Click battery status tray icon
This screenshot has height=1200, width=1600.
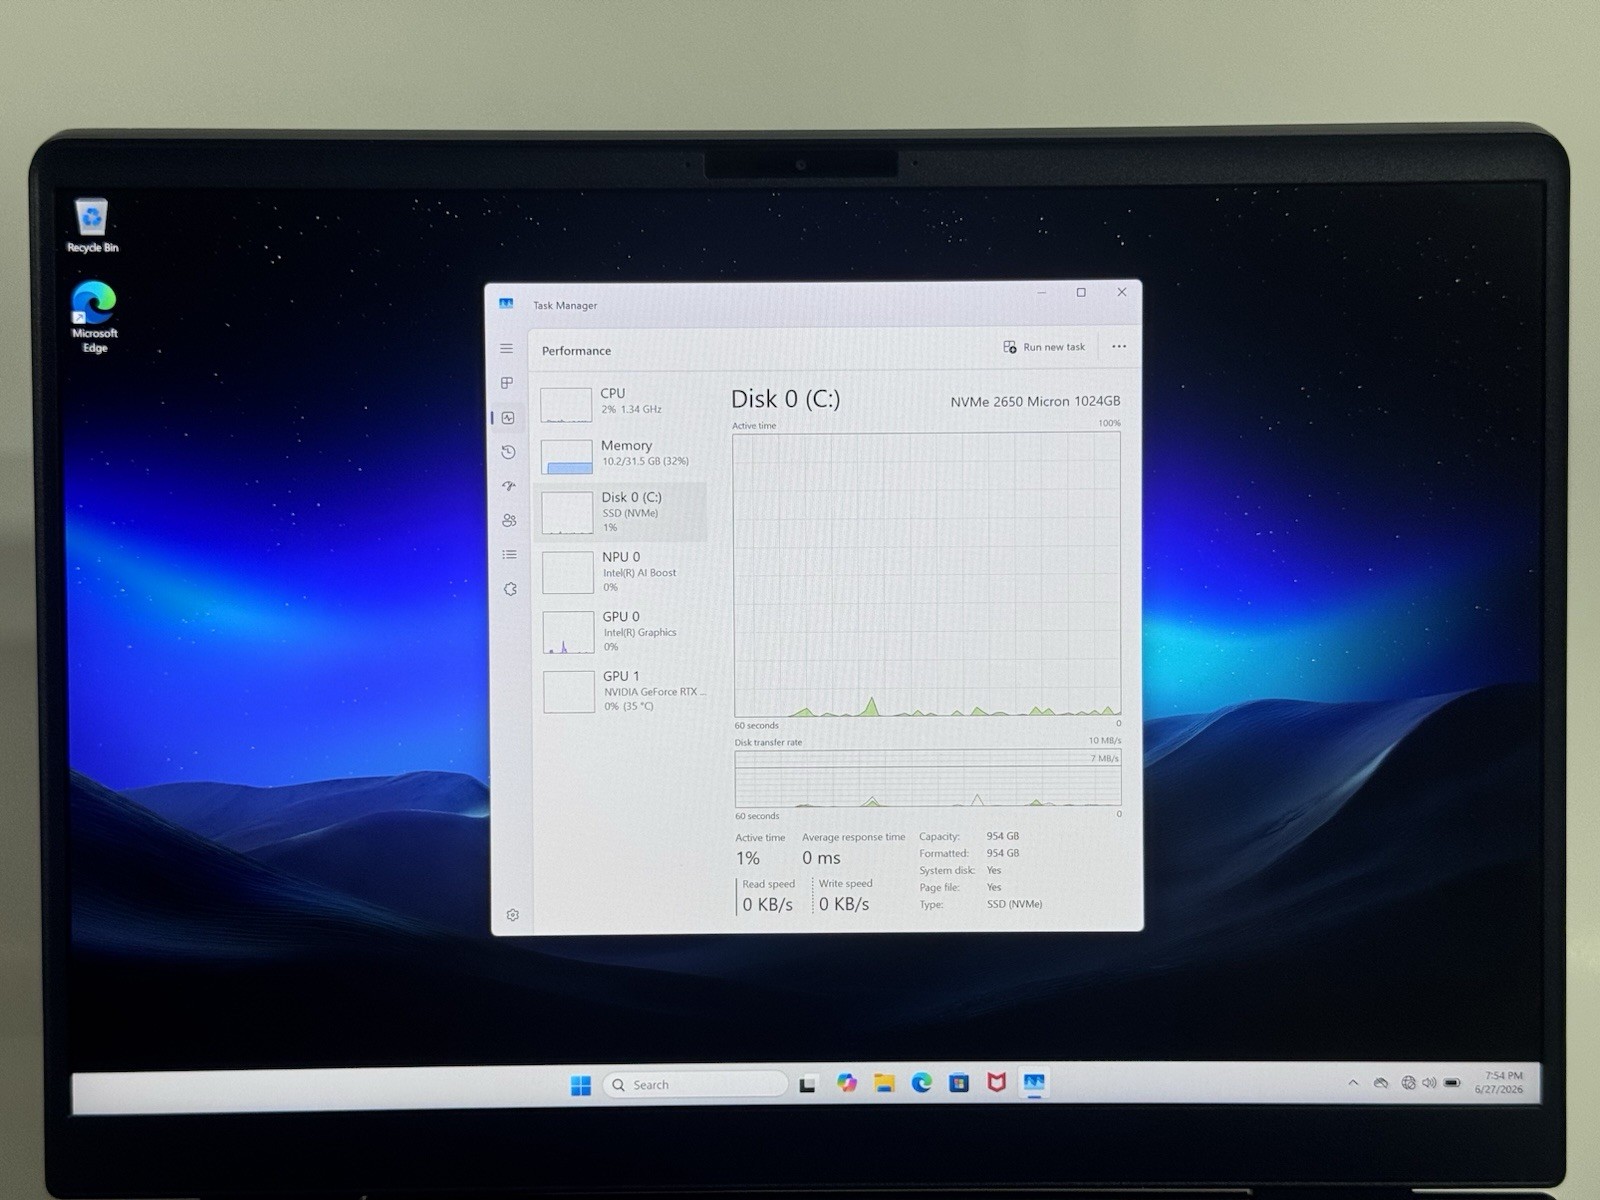(x=1452, y=1083)
